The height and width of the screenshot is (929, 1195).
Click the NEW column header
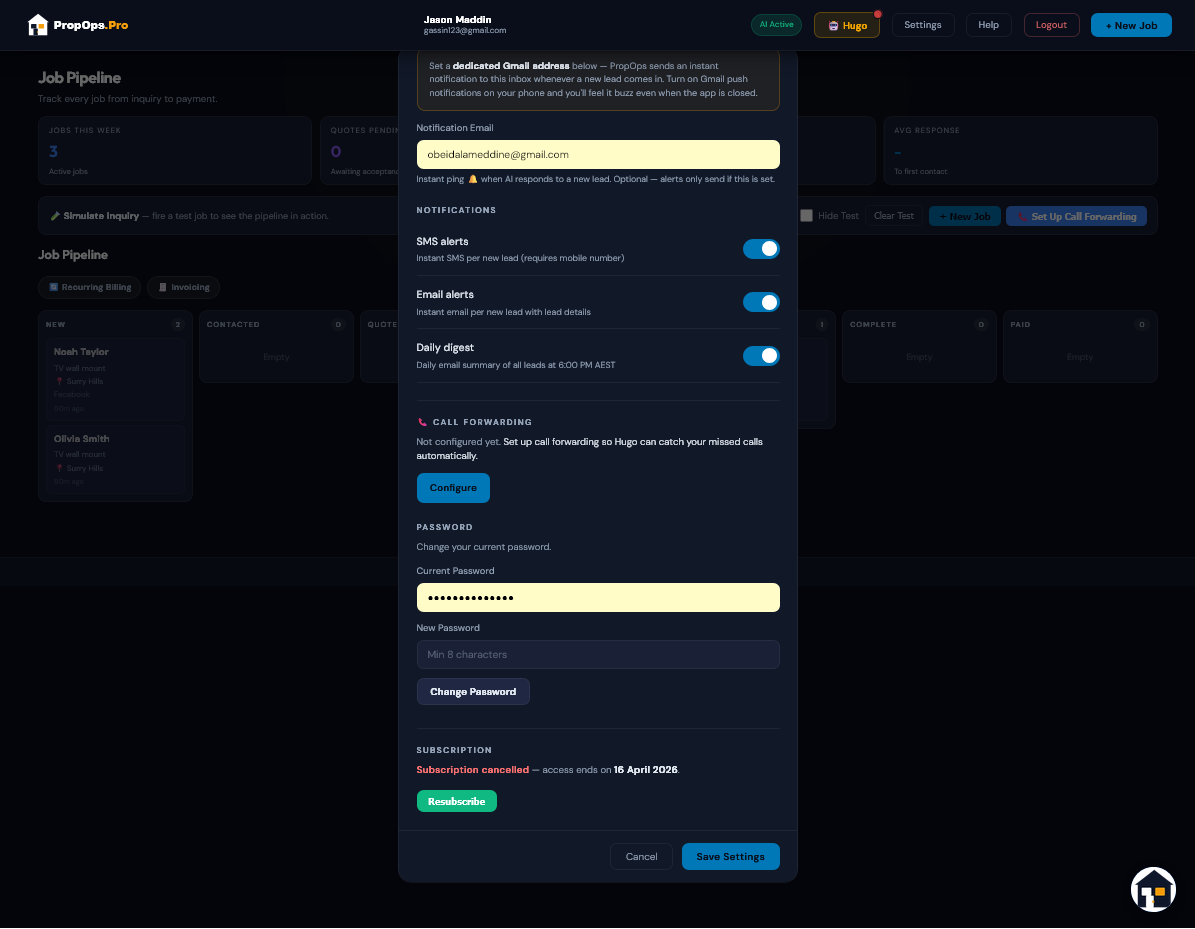coord(56,325)
